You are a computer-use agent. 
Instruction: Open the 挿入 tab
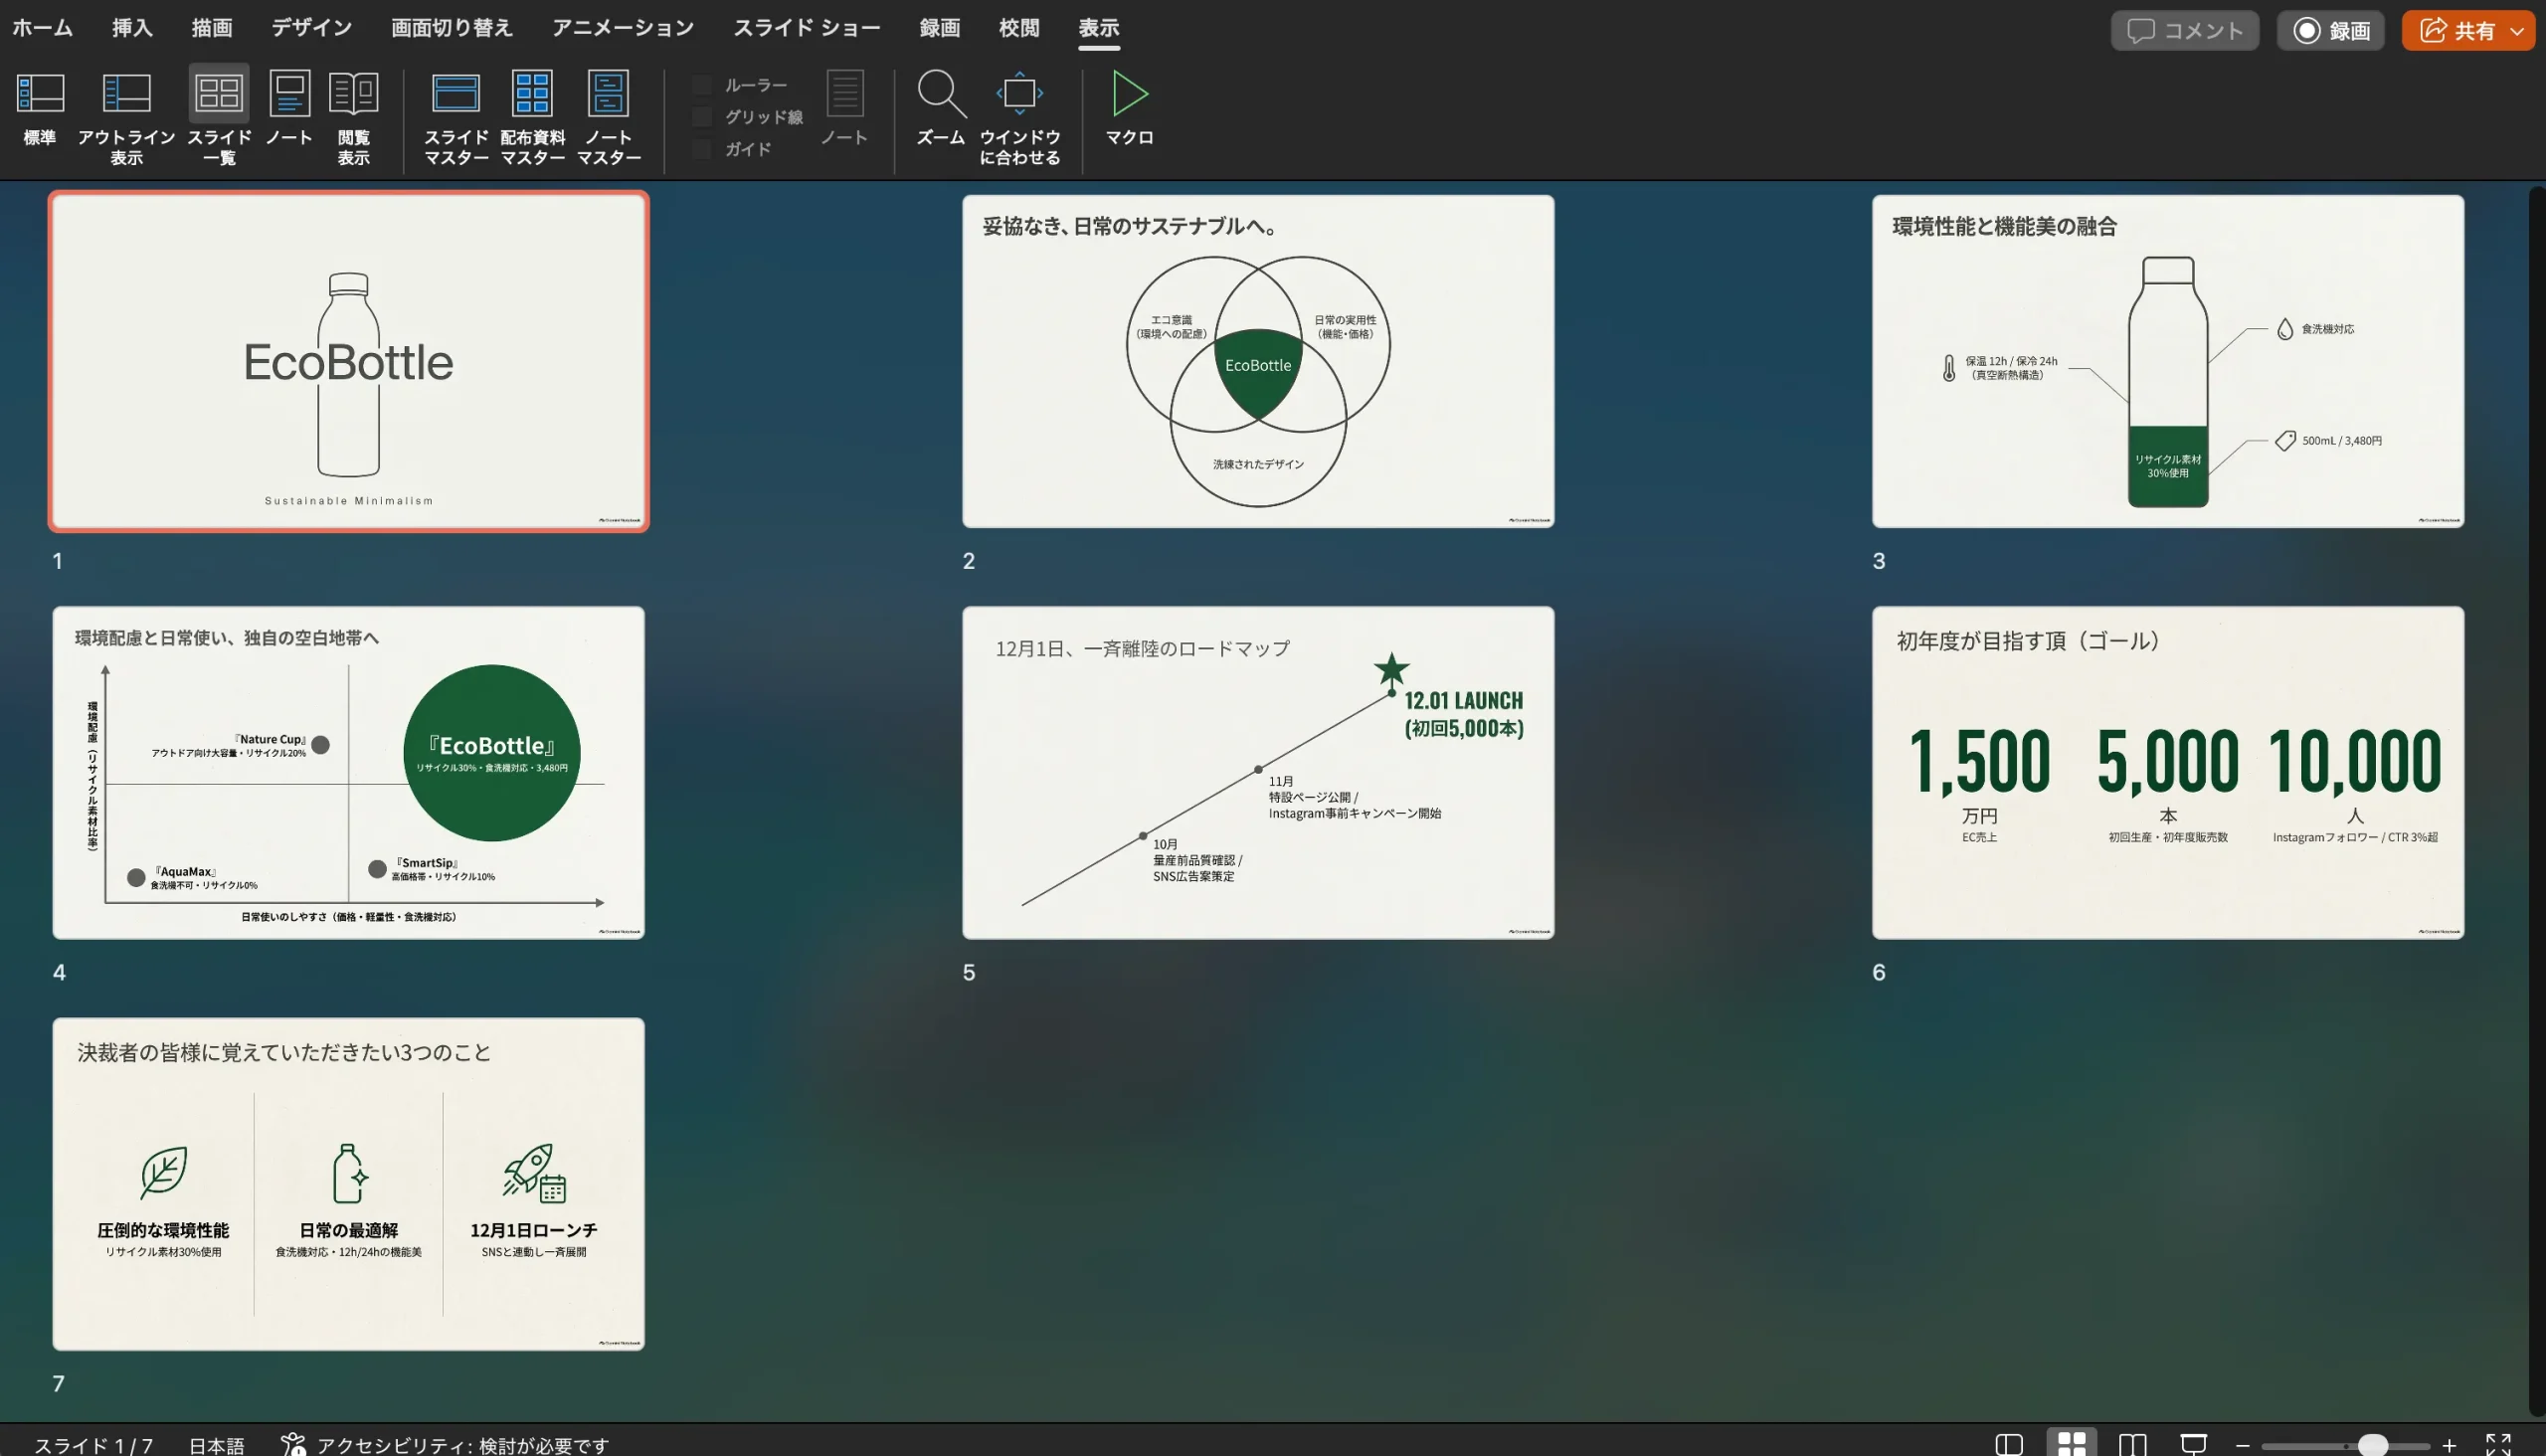pos(132,28)
